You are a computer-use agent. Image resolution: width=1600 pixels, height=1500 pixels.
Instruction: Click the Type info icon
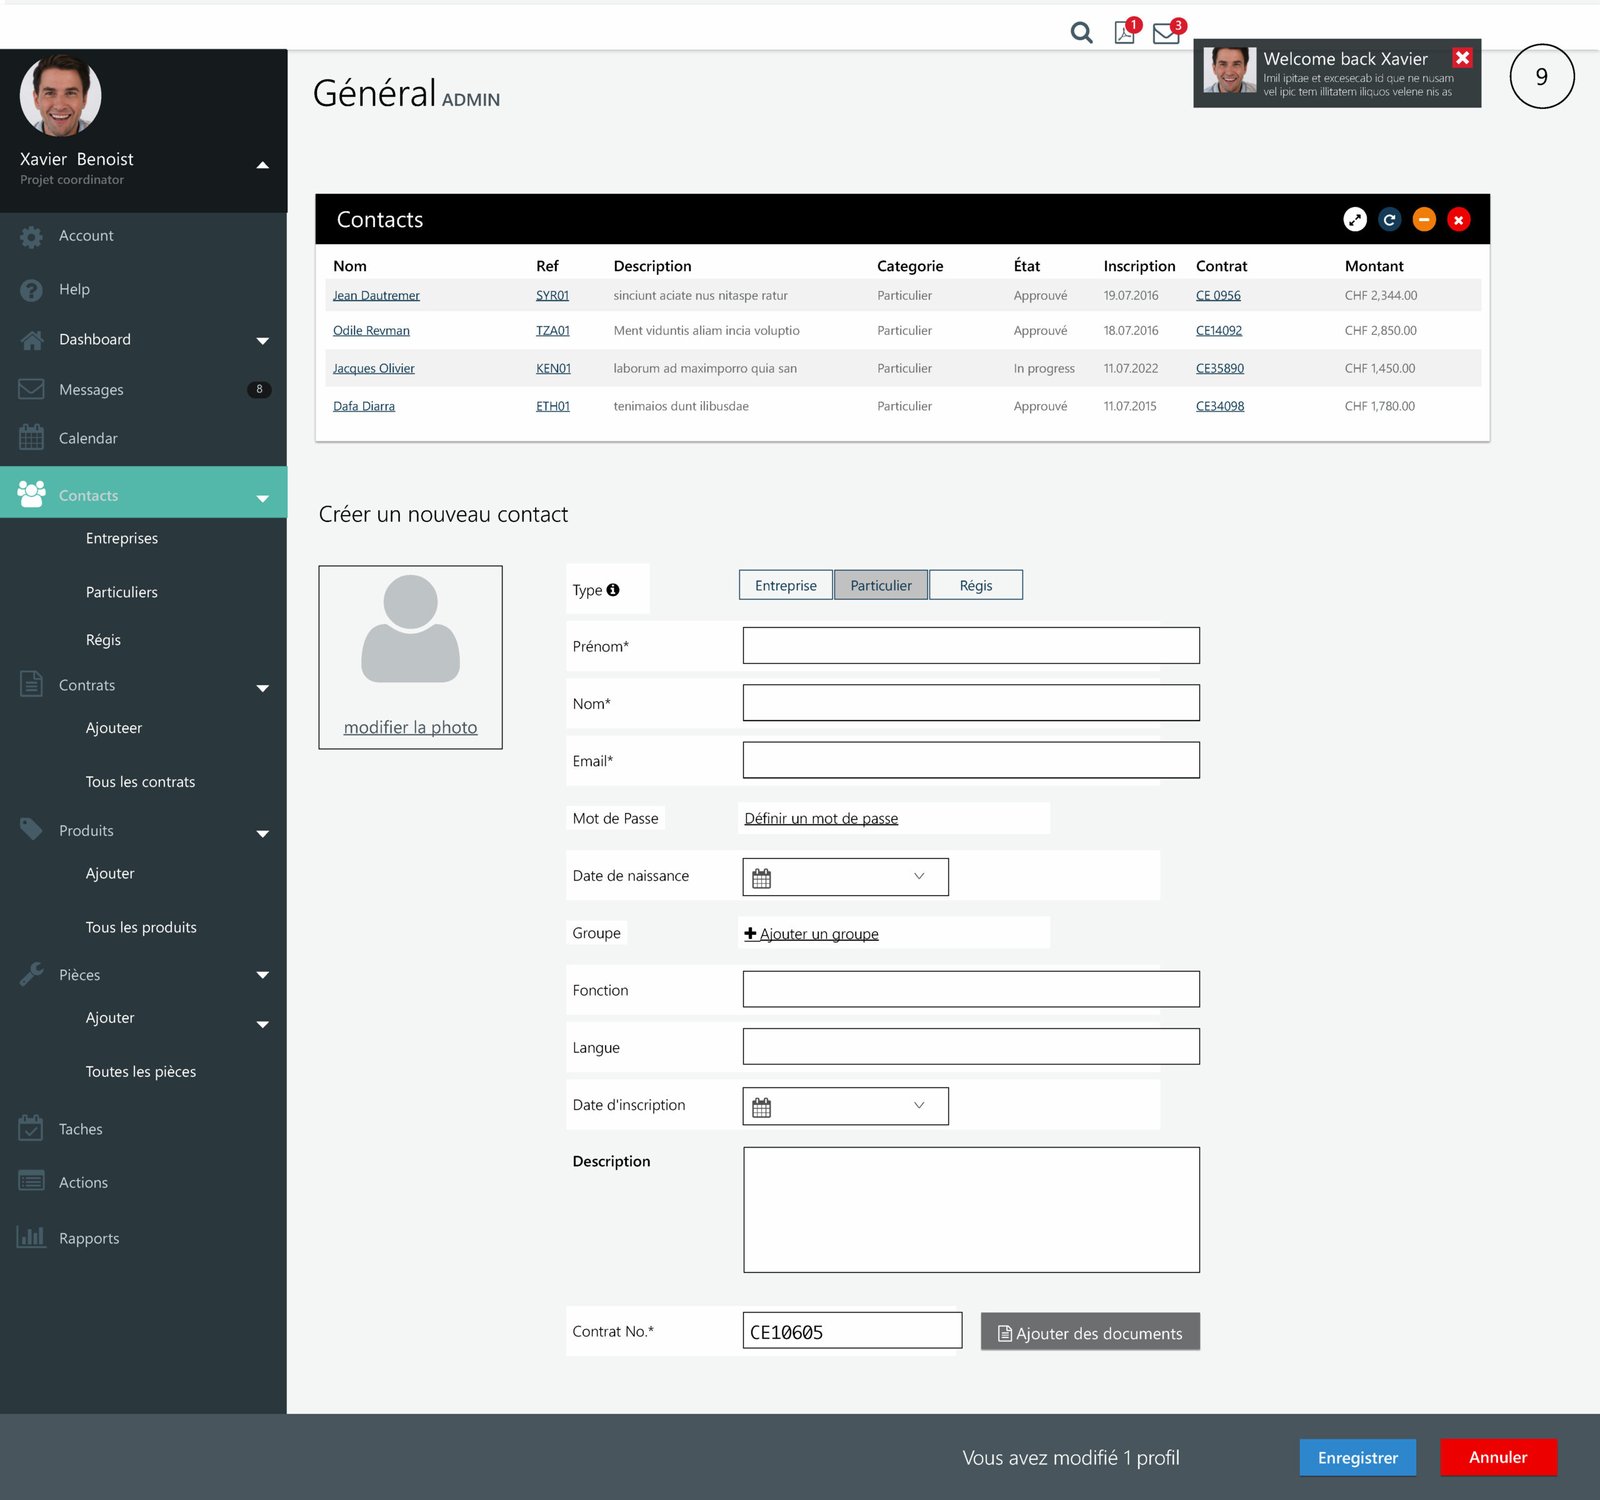point(613,590)
